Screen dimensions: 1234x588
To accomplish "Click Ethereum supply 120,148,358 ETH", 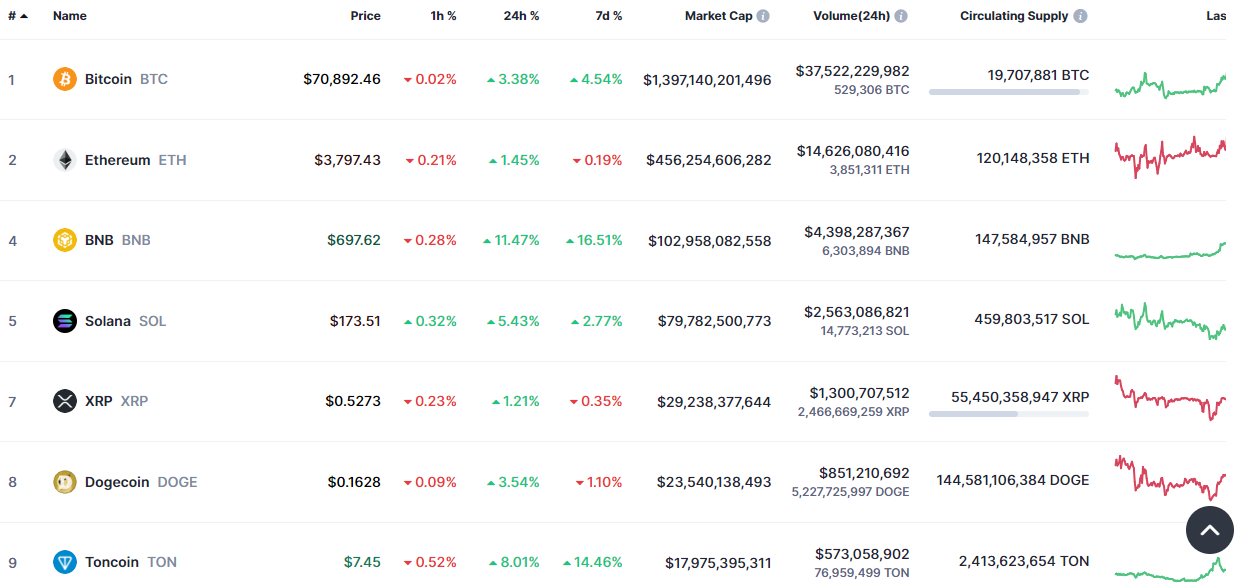I will coord(1033,158).
